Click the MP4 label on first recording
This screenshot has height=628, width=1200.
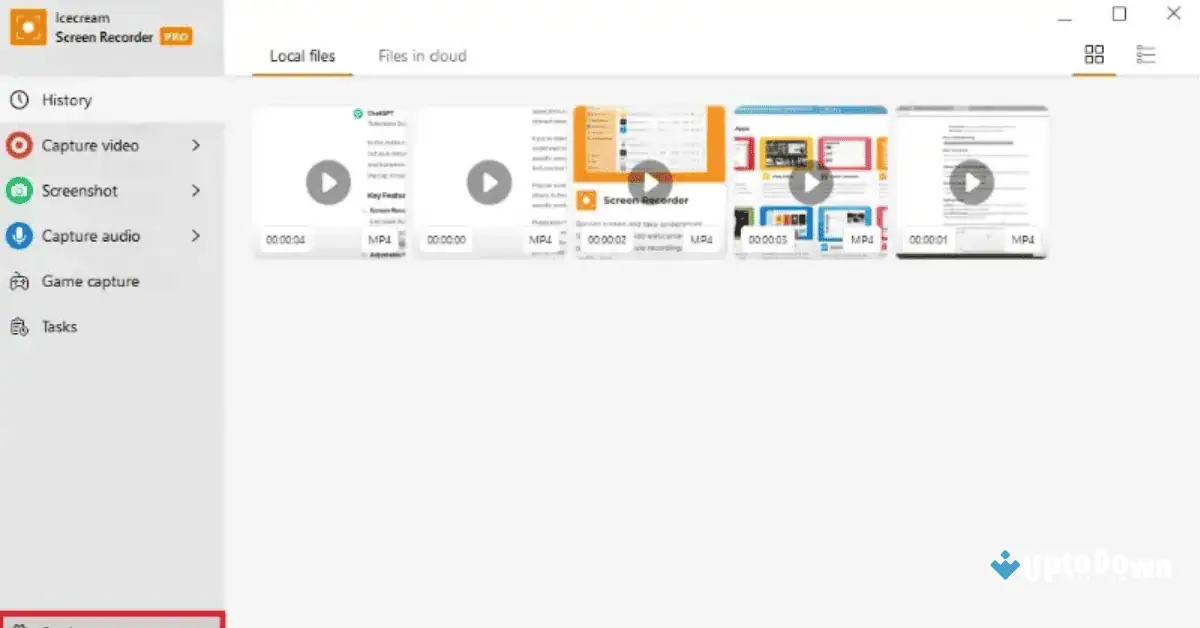[x=381, y=240]
